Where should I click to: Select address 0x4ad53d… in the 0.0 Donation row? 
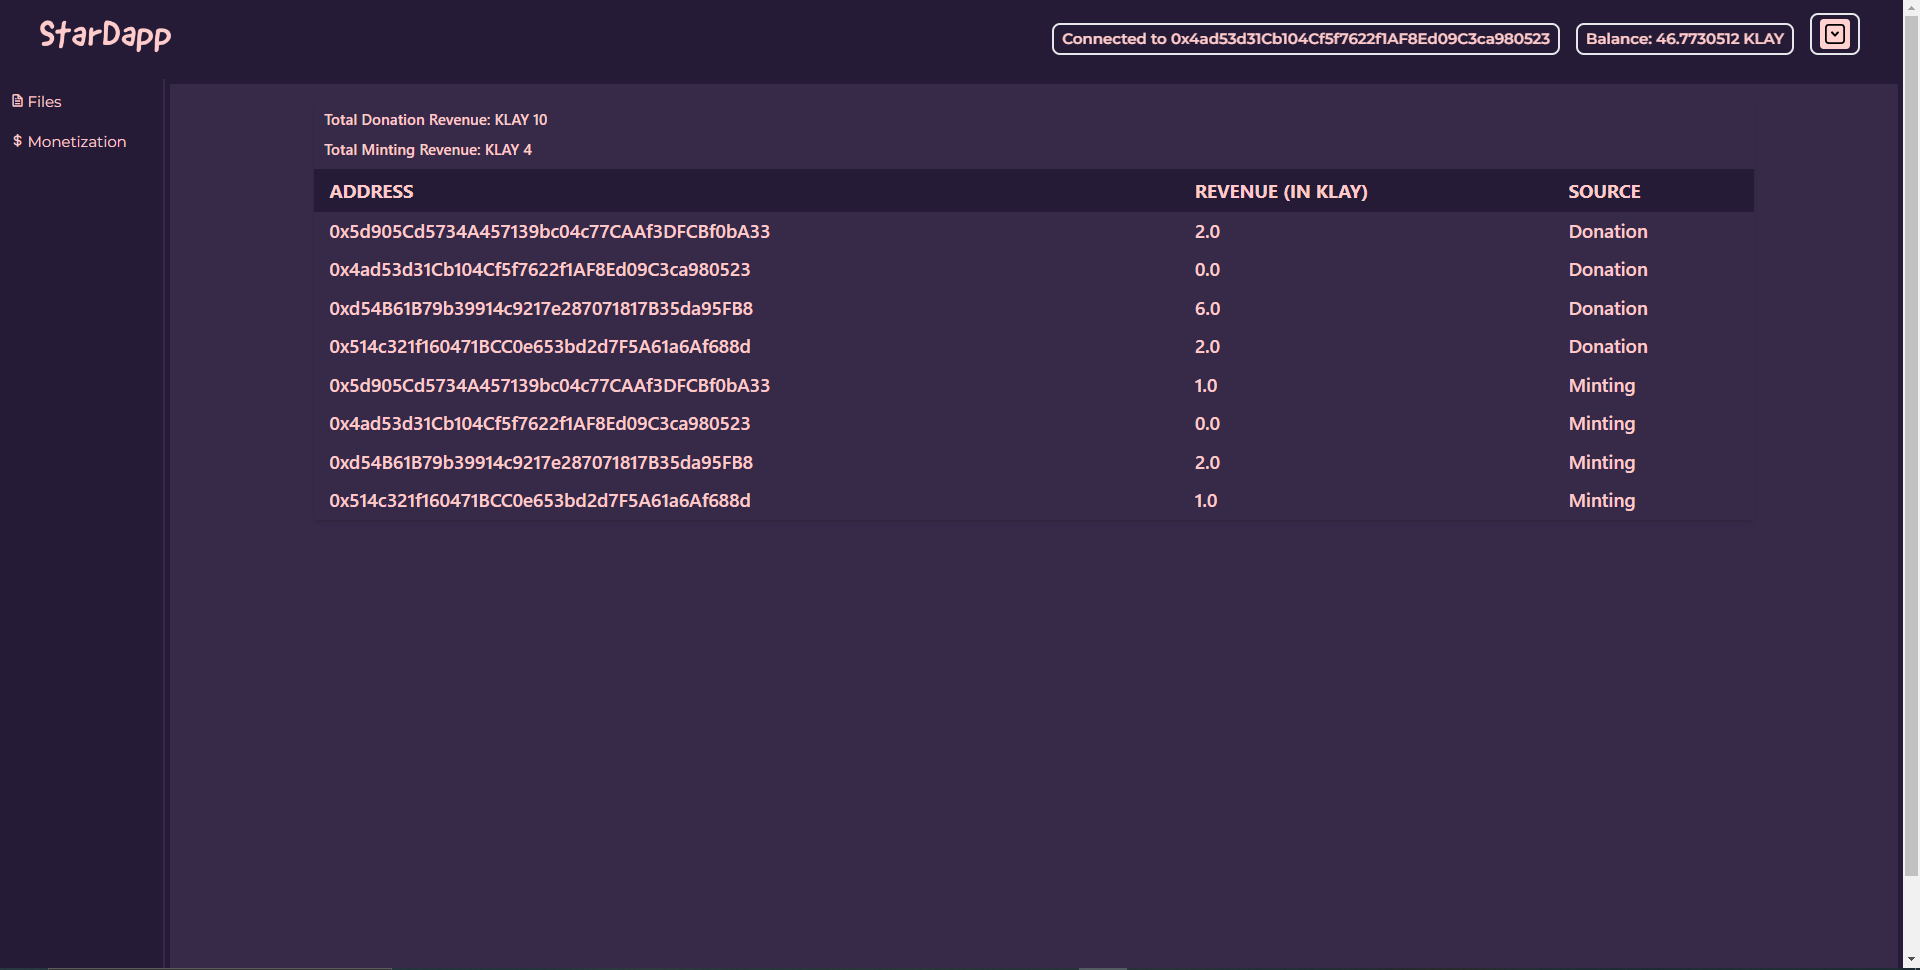coord(539,270)
